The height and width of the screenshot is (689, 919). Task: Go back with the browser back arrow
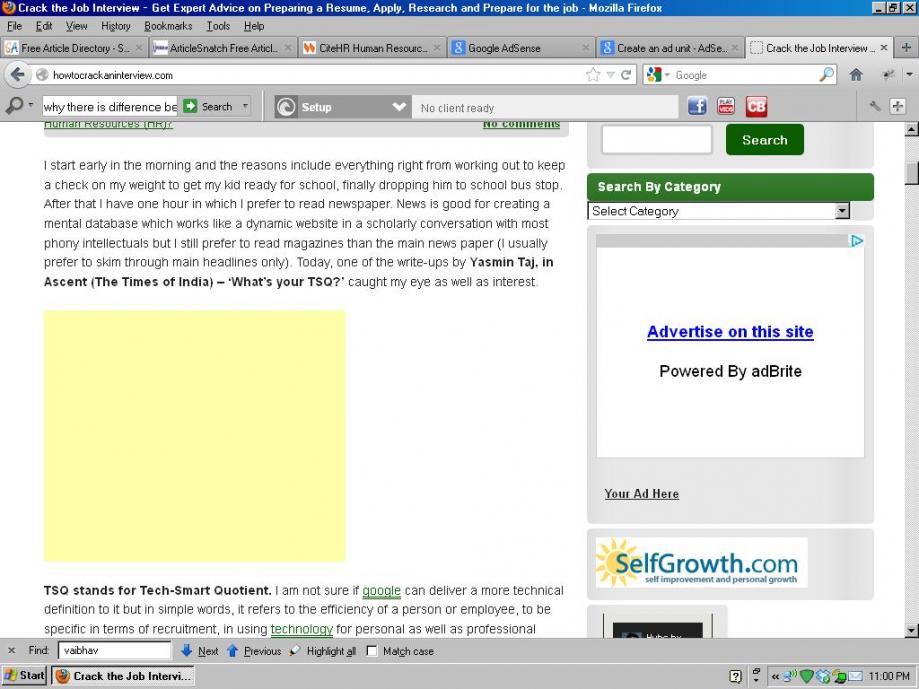[x=18, y=75]
